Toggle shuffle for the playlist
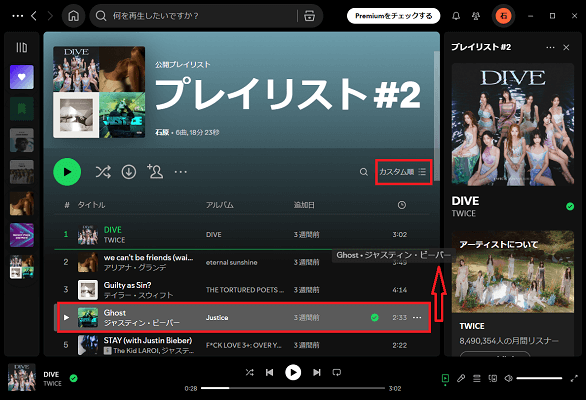The width and height of the screenshot is (586, 400). pyautogui.click(x=103, y=172)
